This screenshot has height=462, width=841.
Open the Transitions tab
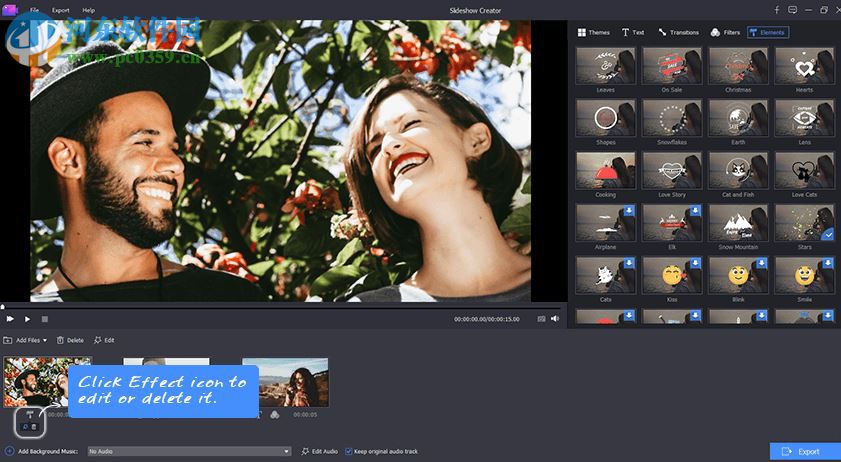678,32
